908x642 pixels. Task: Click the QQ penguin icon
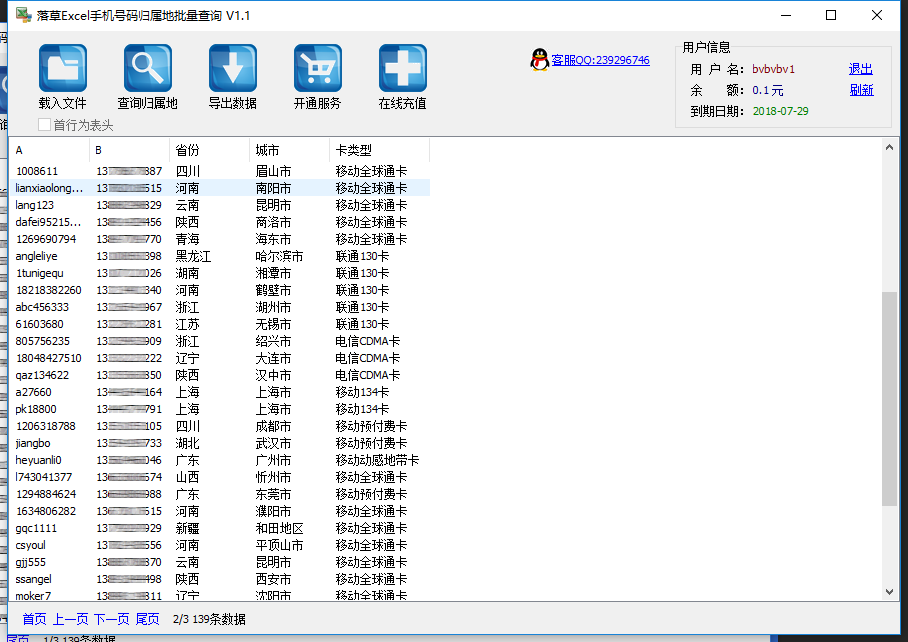click(539, 61)
